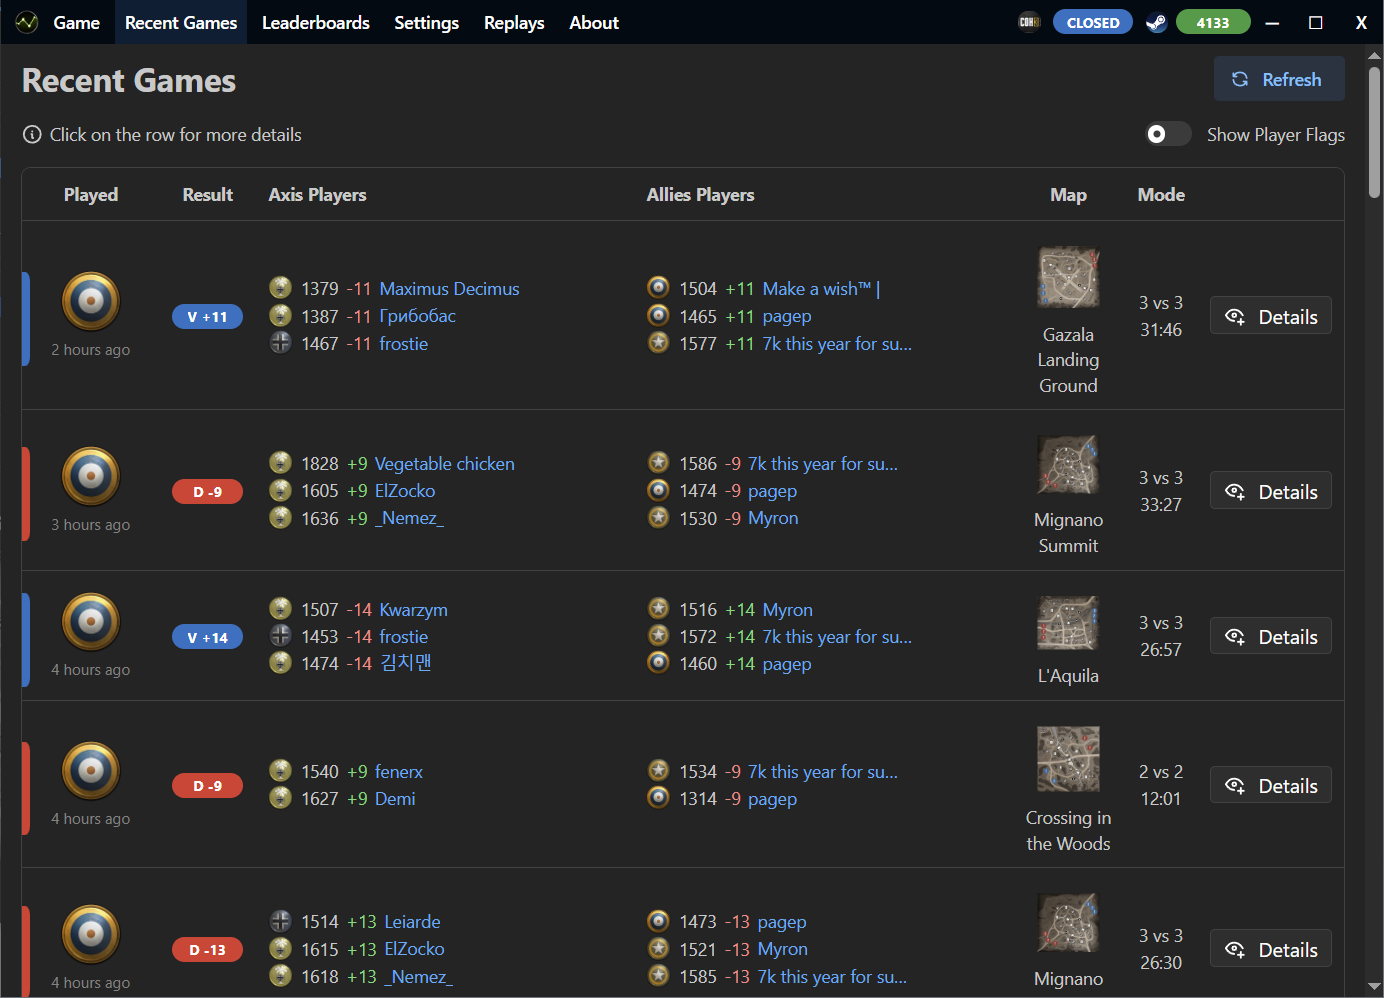Click the Wehrmacht faction icon next to frostie
Image resolution: width=1384 pixels, height=998 pixels.
280,342
